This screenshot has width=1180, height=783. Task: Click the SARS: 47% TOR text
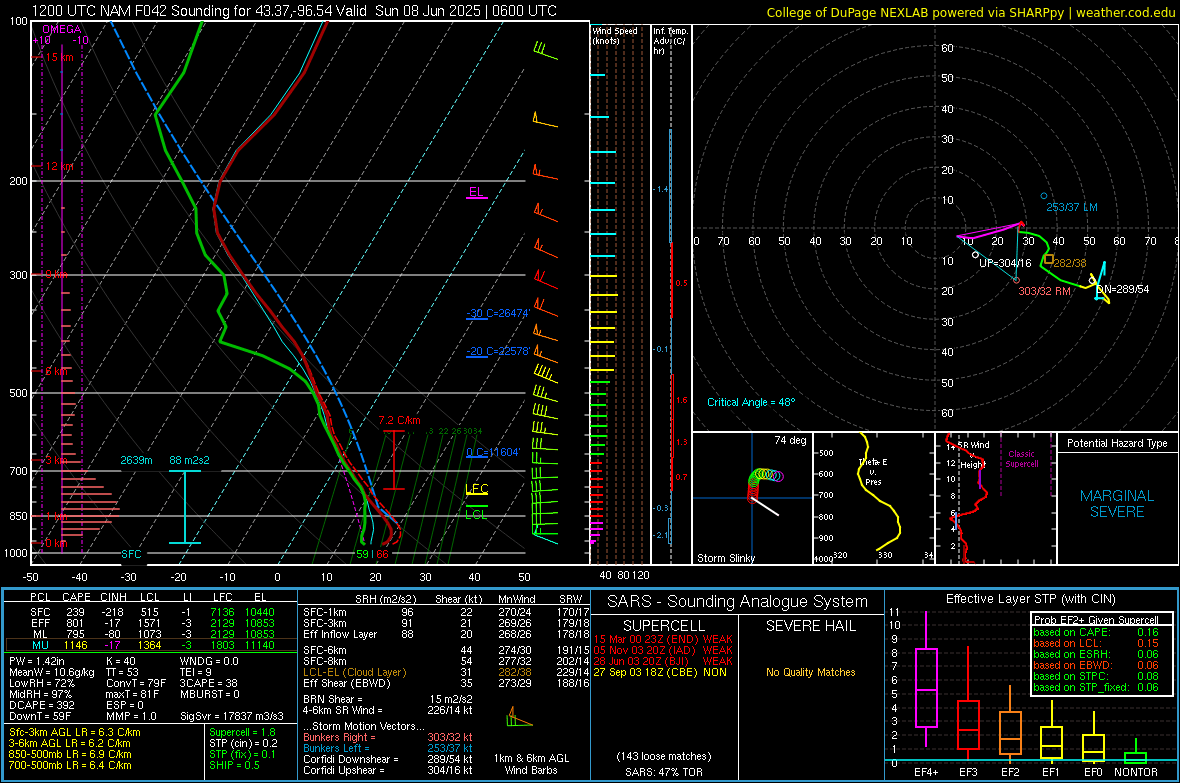(x=664, y=772)
